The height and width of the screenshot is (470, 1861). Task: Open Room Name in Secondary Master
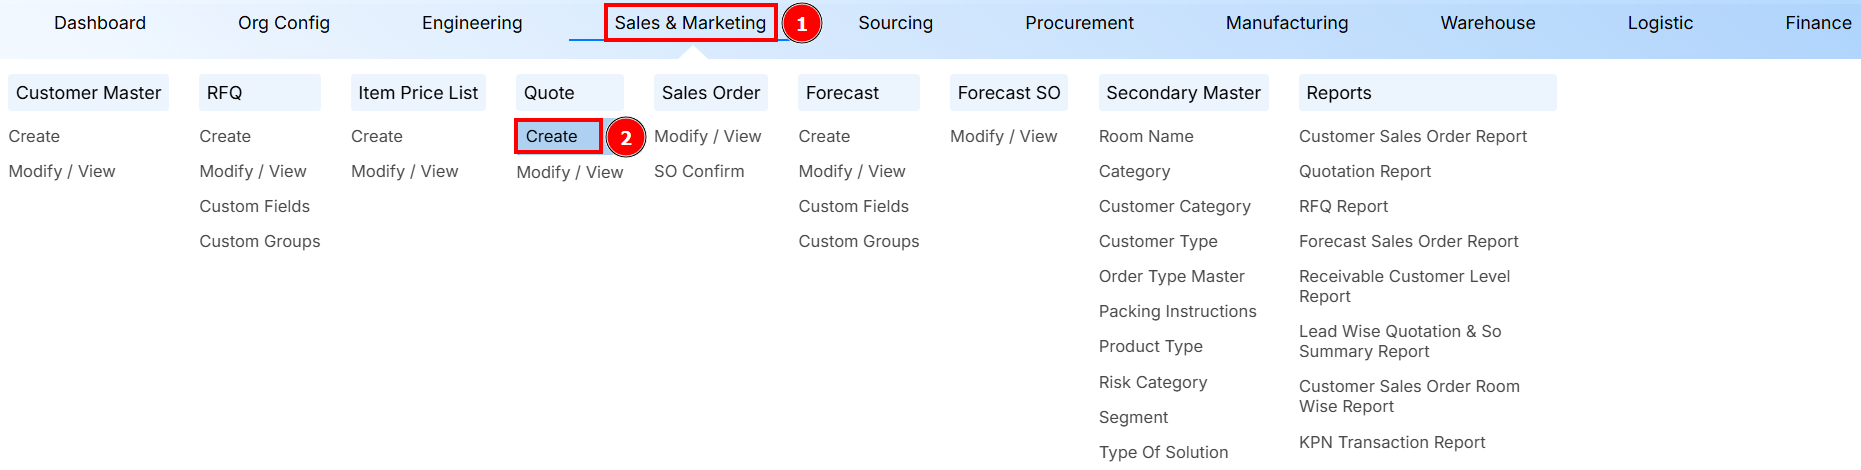pyautogui.click(x=1146, y=136)
